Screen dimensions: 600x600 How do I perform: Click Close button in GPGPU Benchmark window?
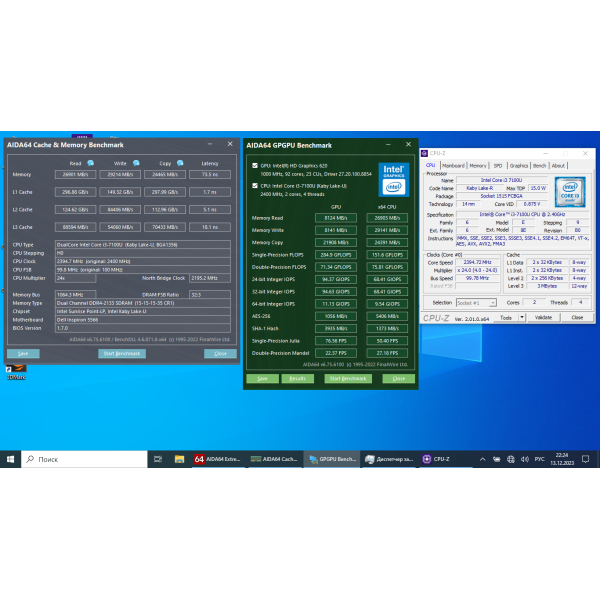click(398, 378)
